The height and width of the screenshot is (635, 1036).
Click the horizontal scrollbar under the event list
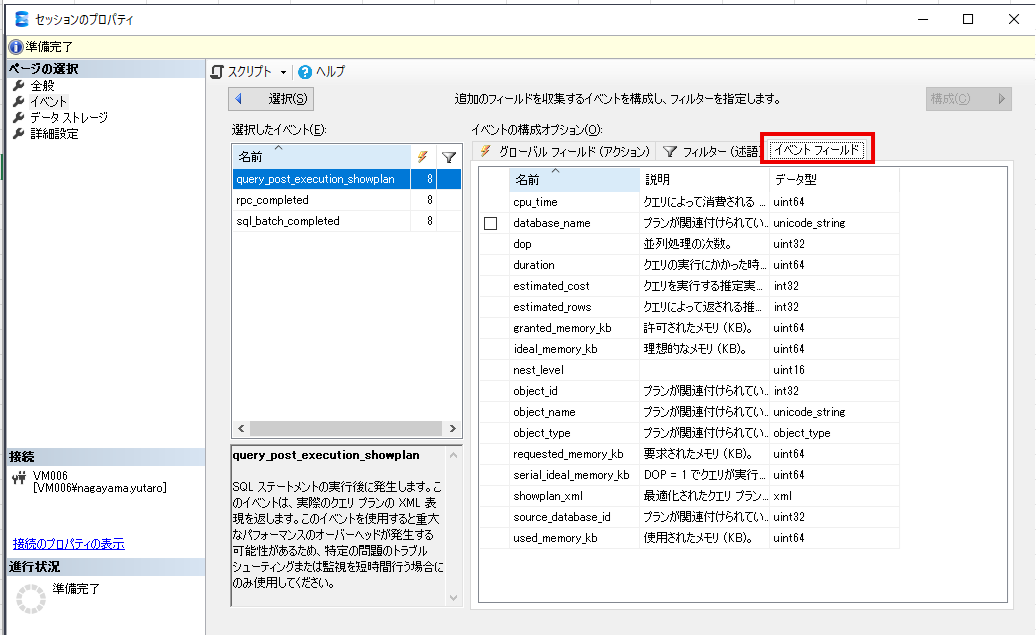(x=347, y=428)
